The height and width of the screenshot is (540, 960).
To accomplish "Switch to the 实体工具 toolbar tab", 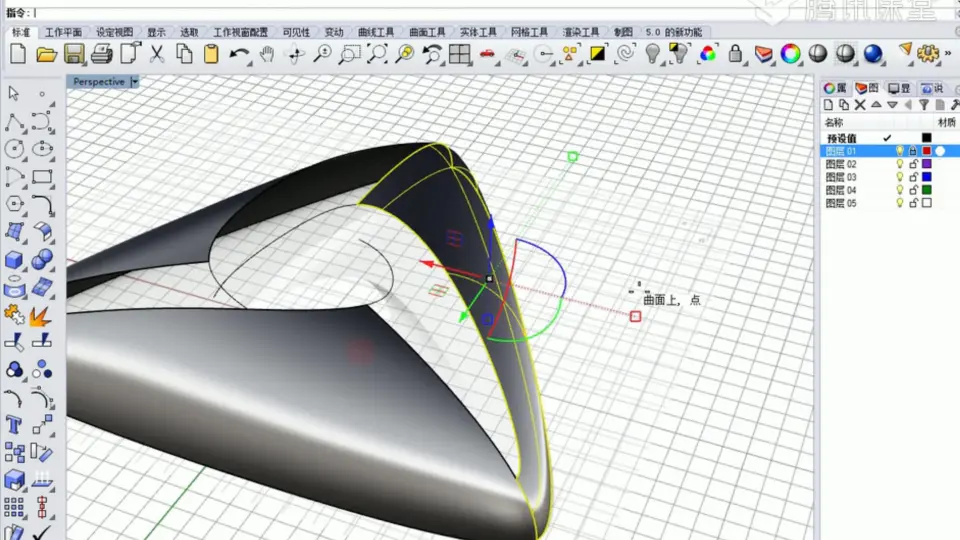I will tap(478, 32).
